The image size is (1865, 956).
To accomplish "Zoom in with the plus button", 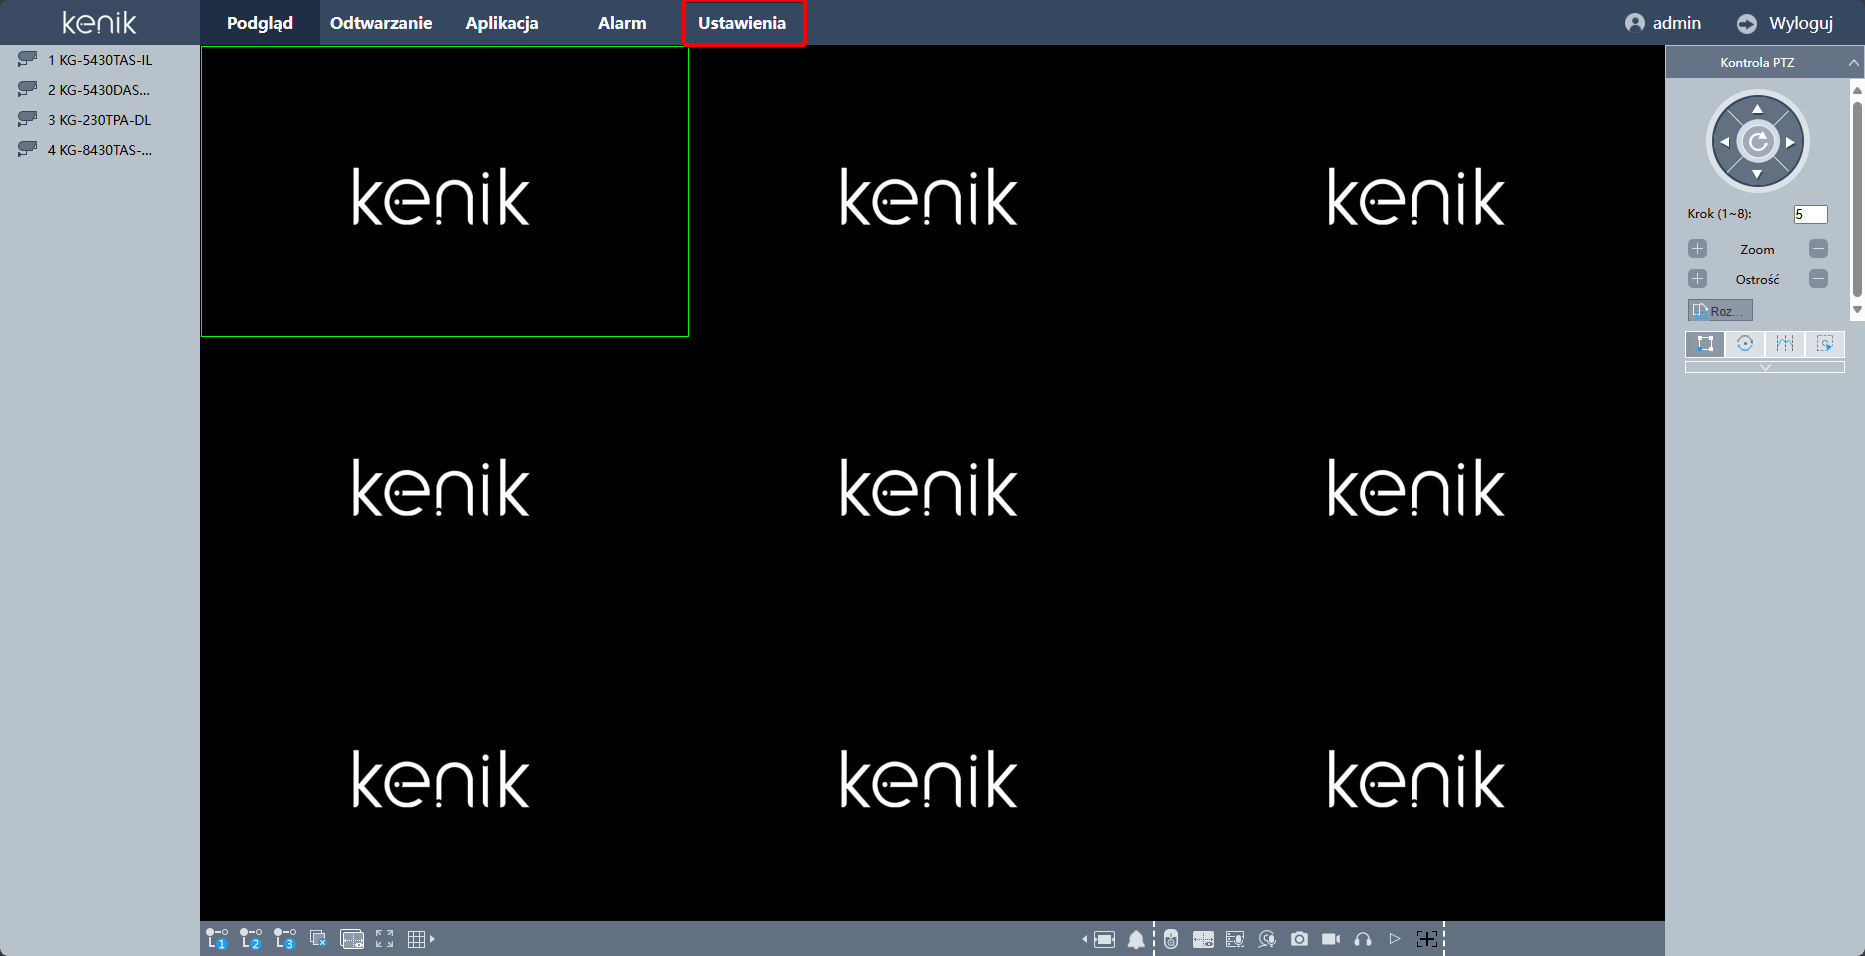I will [x=1697, y=249].
